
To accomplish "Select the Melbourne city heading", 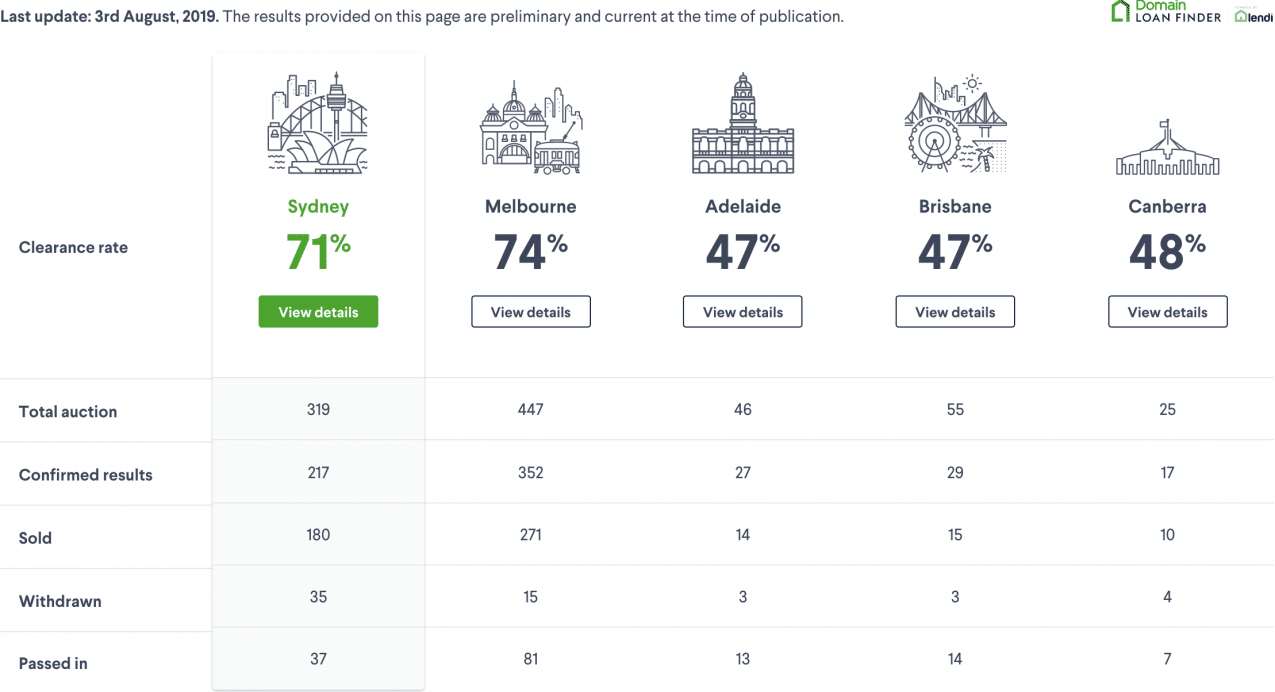I will coord(530,207).
